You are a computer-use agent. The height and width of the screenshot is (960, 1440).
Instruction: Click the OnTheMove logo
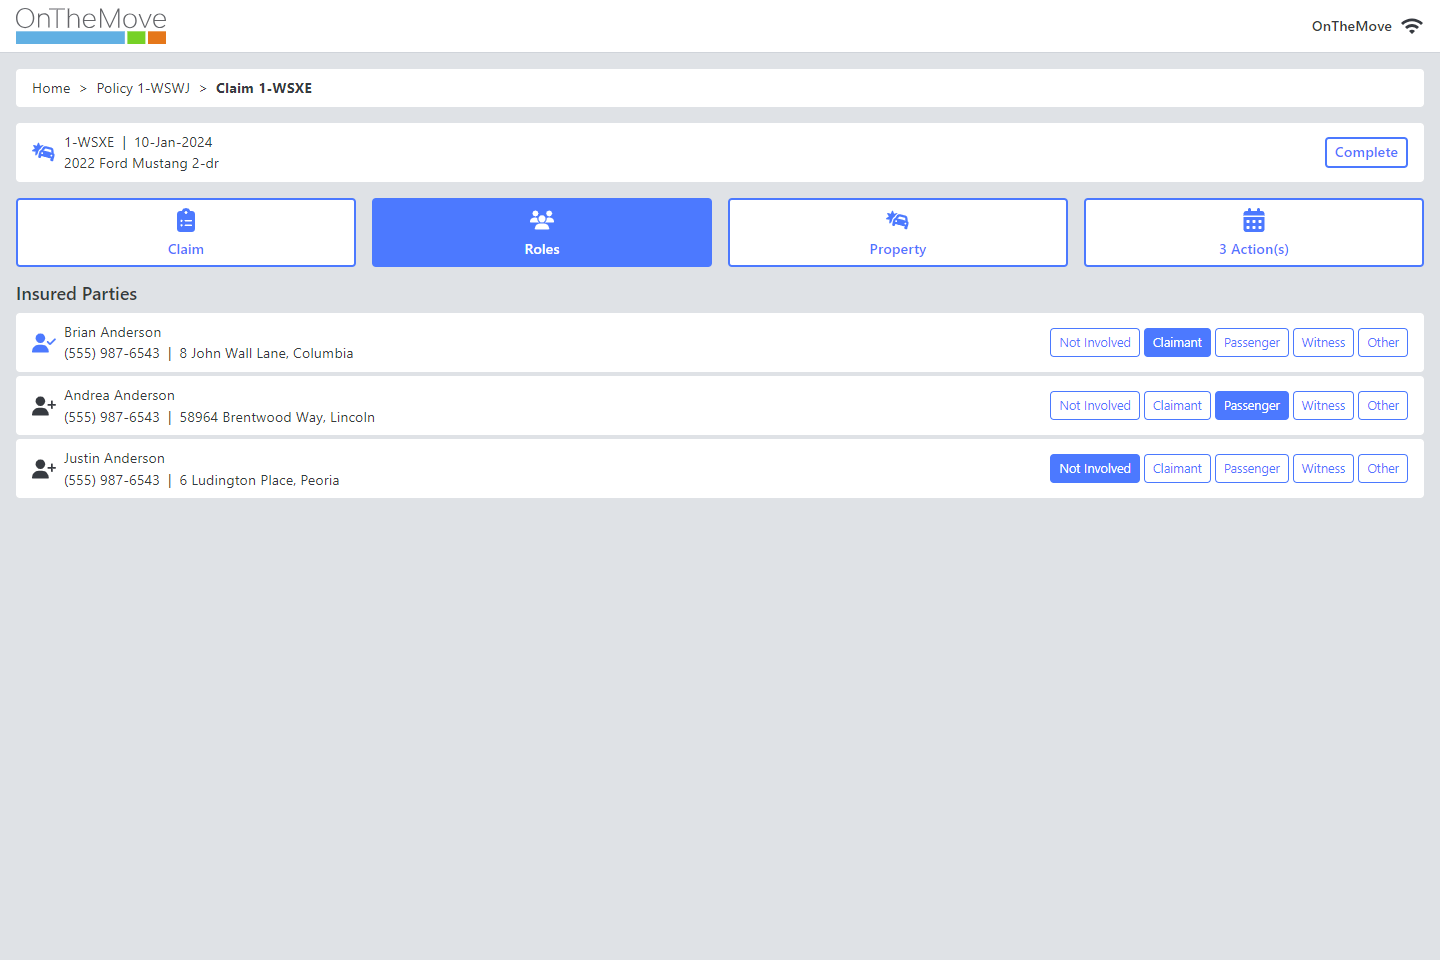(90, 25)
